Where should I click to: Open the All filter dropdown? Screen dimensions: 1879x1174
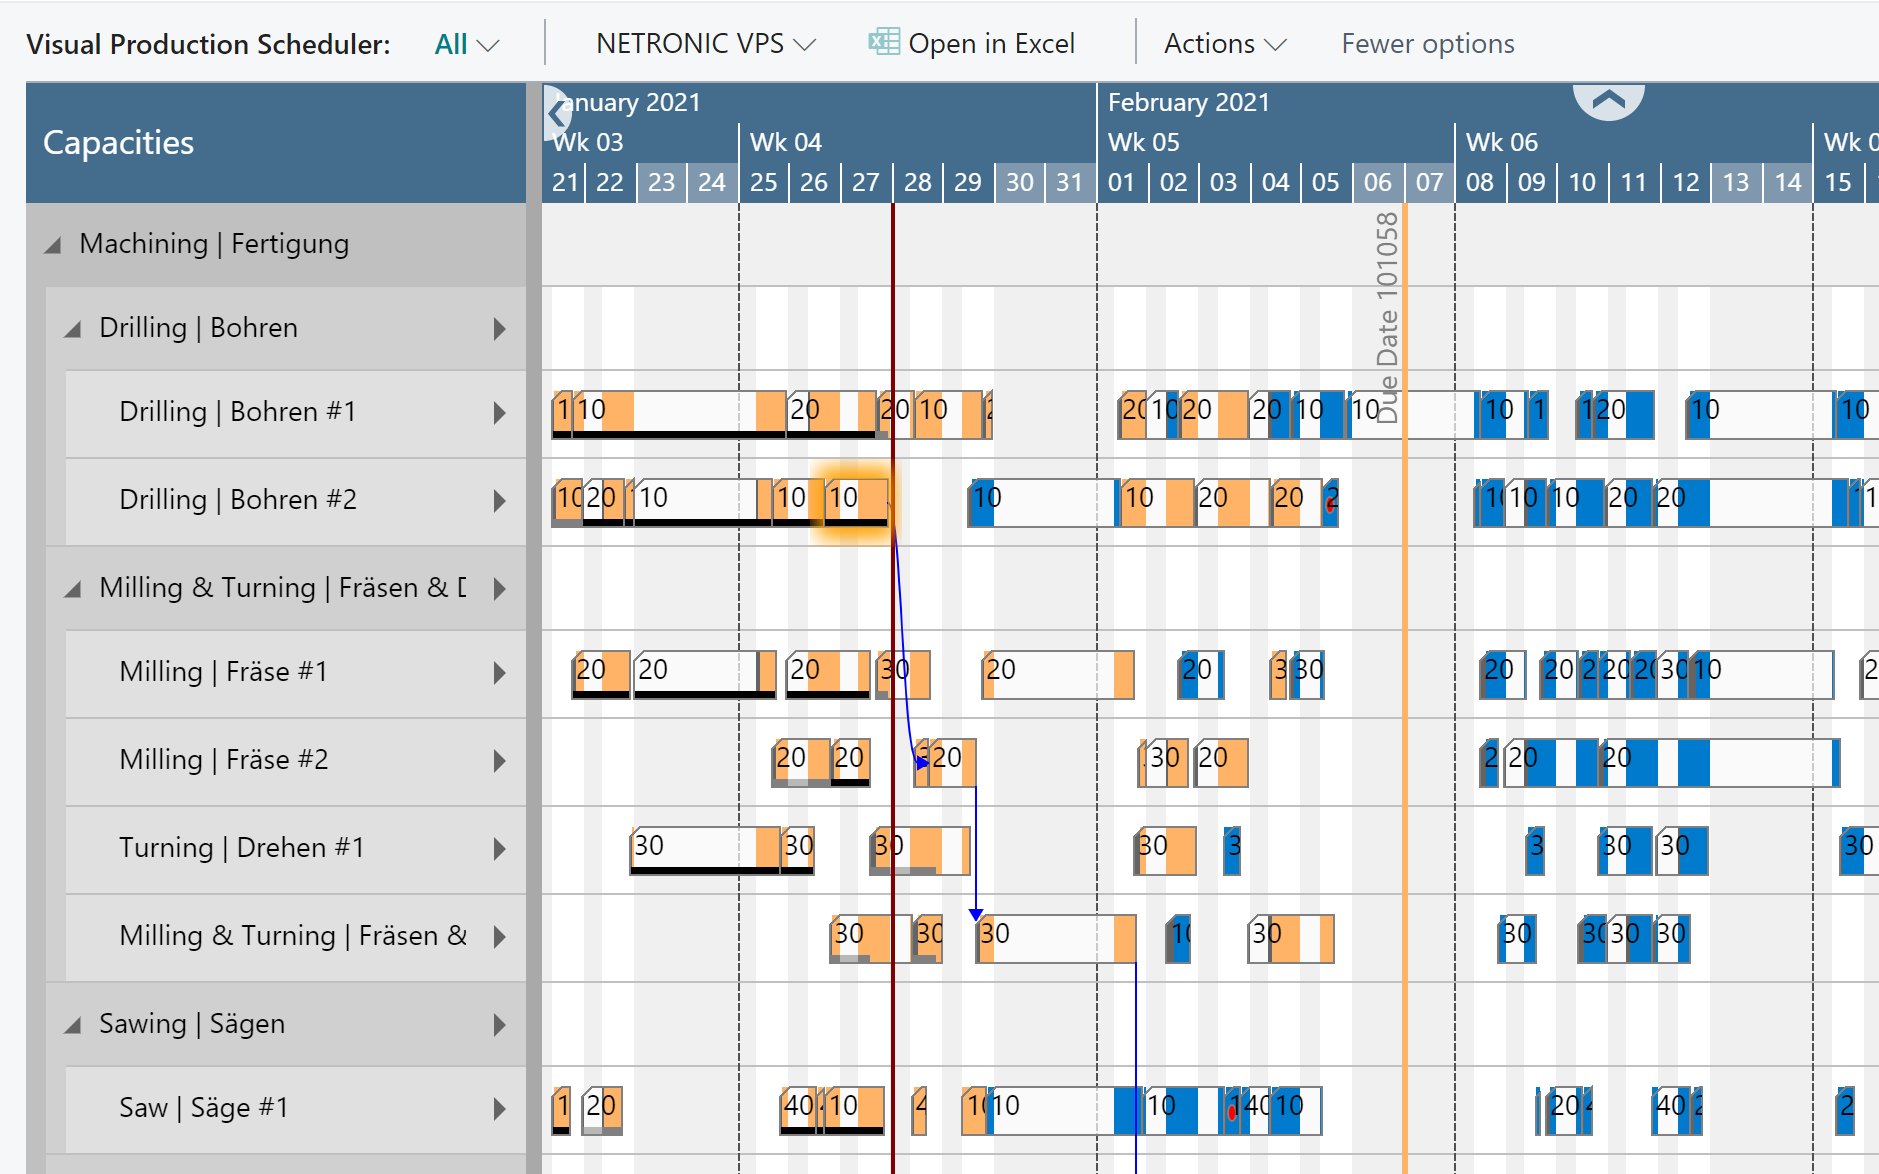point(464,42)
